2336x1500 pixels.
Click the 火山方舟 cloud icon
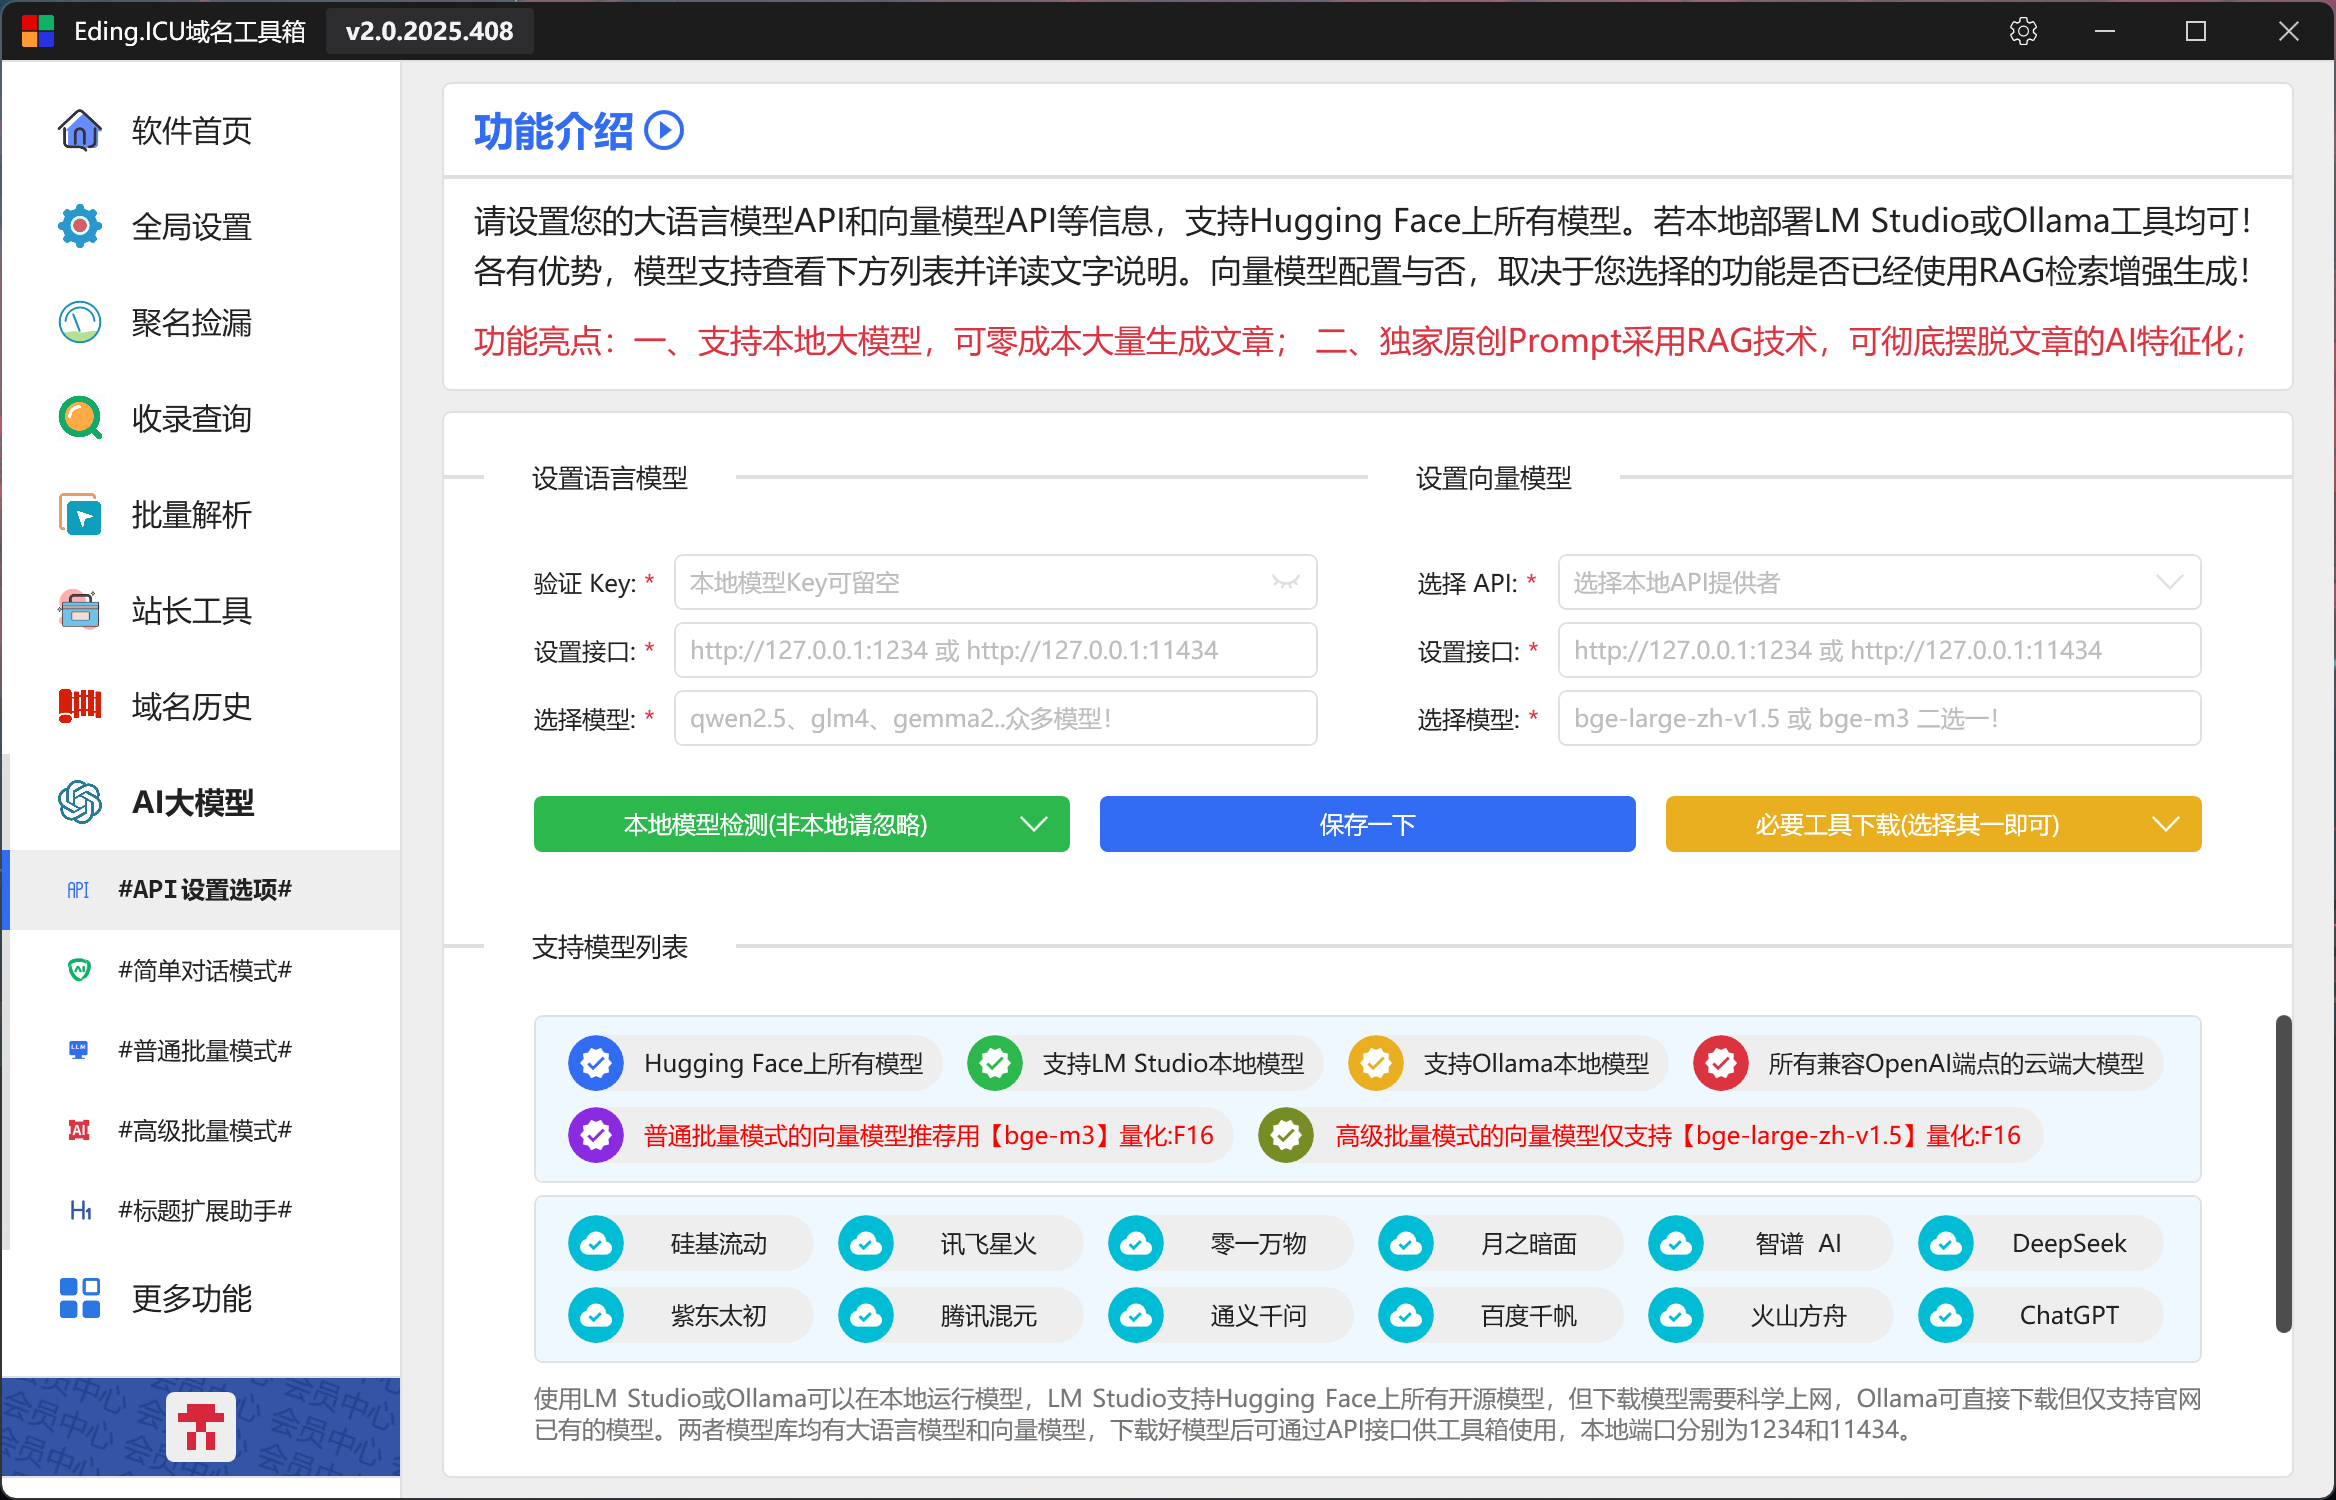[x=1676, y=1315]
